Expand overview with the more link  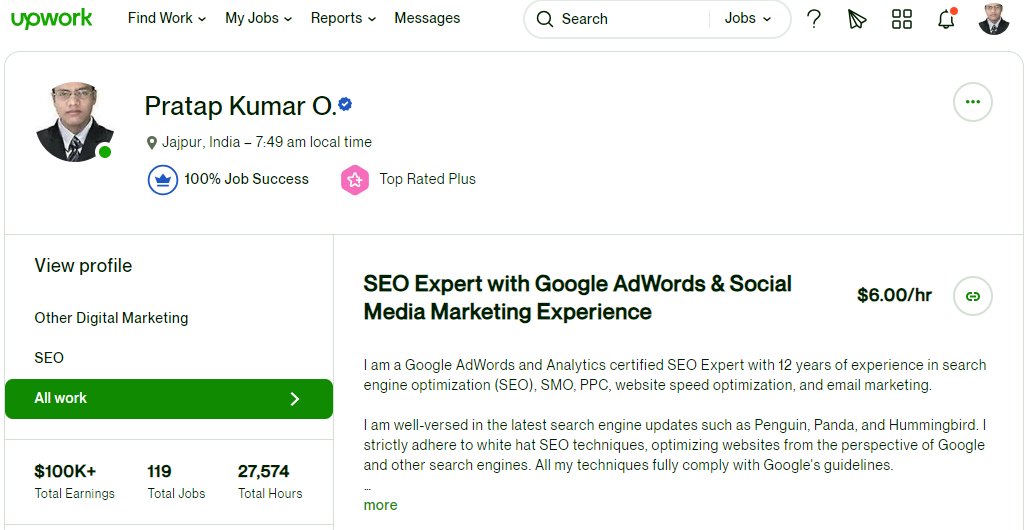click(381, 505)
